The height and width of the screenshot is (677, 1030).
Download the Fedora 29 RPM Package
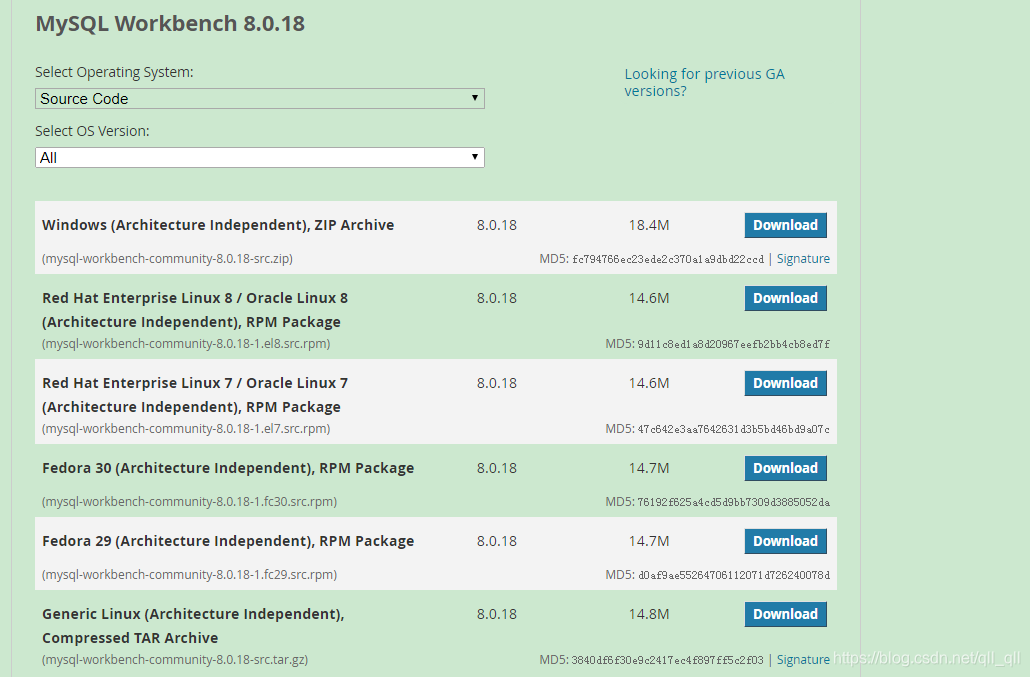[785, 541]
